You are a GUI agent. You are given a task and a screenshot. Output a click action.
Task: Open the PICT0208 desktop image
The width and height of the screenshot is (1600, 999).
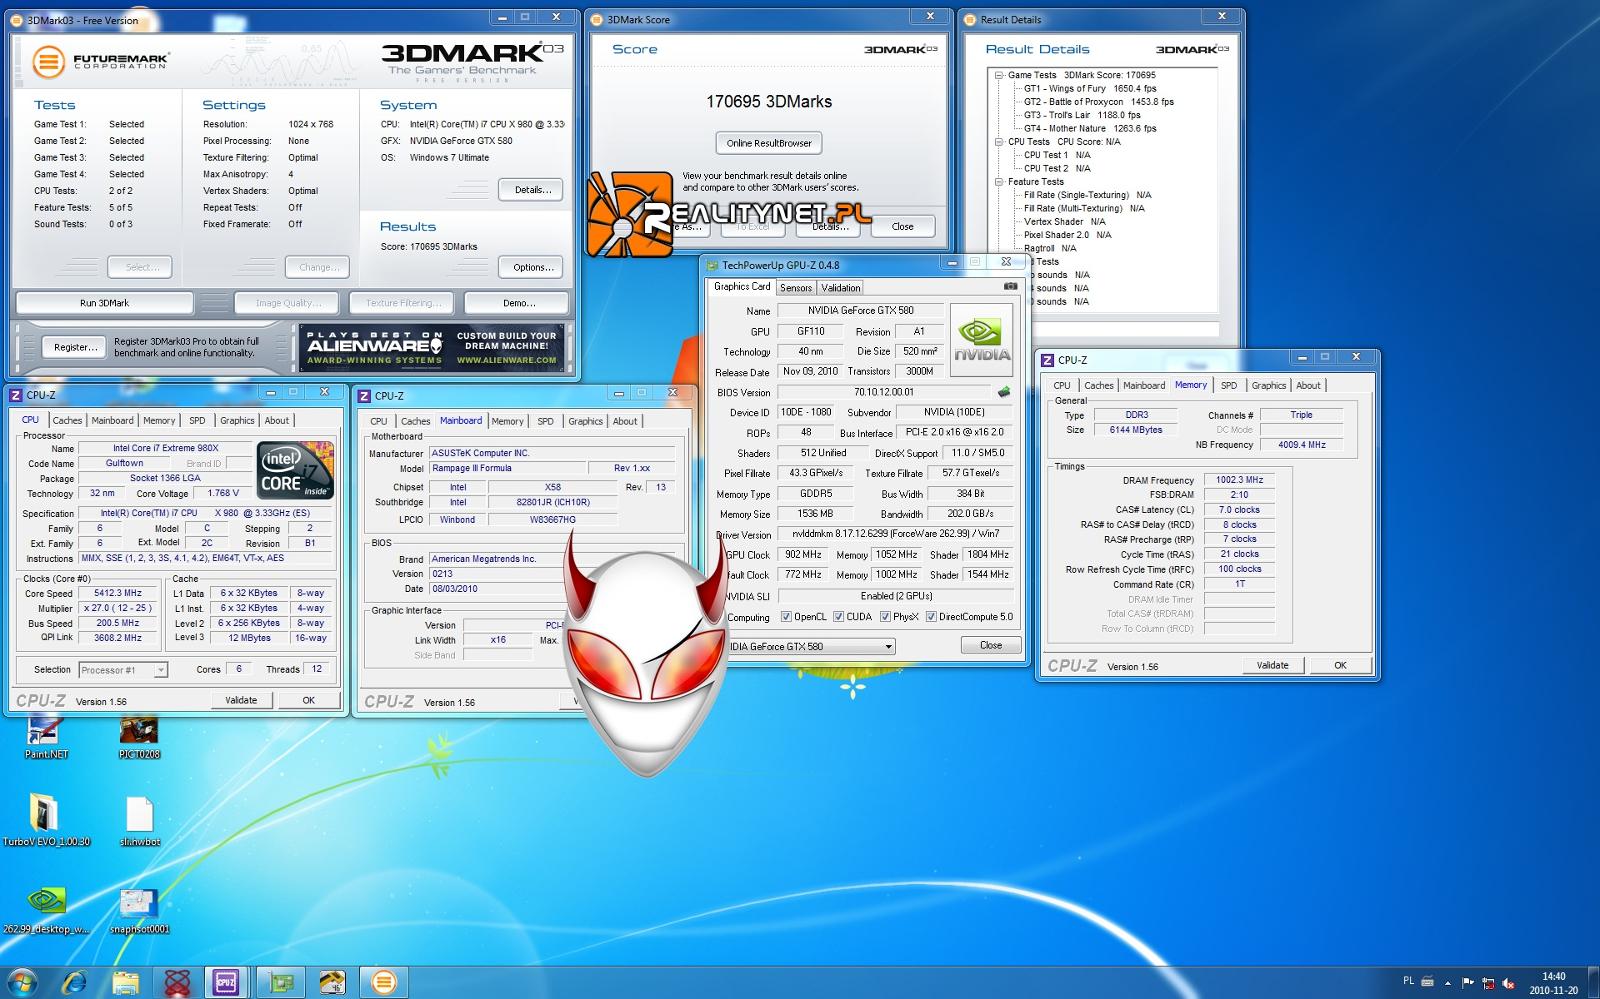(x=139, y=738)
